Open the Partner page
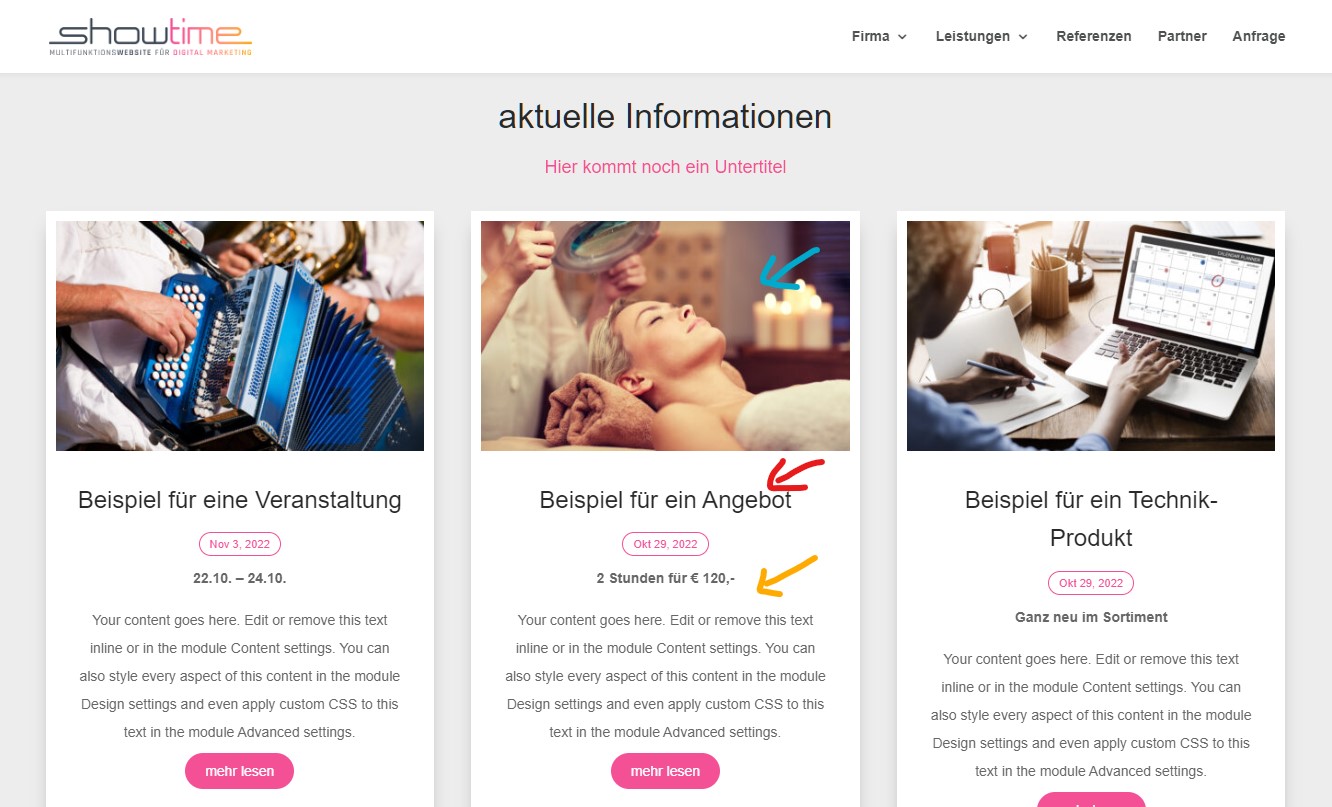Screen dimensions: 1332x807 [x=1182, y=36]
